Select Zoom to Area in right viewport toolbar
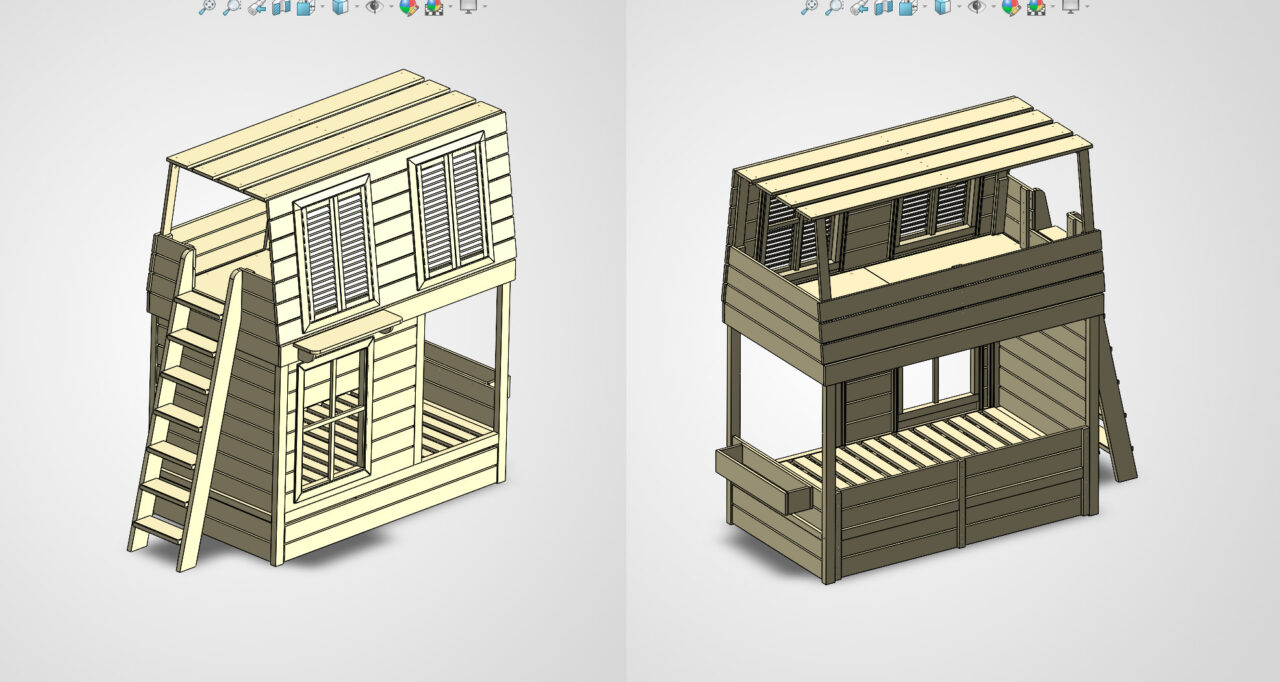Viewport: 1280px width, 682px height. point(833,7)
